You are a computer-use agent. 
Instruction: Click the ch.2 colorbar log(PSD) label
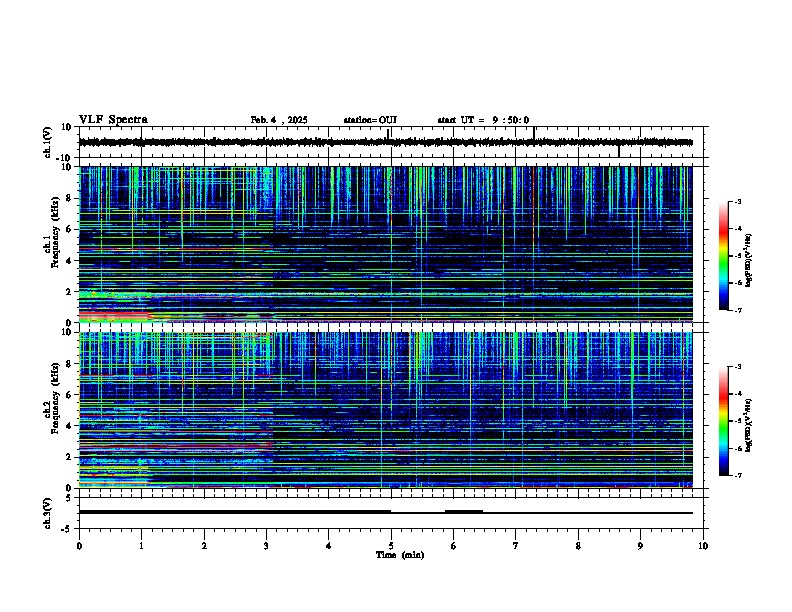749,425
